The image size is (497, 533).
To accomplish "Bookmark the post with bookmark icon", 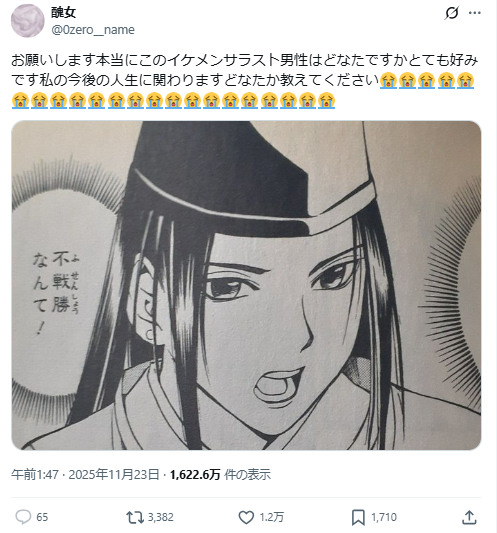I will click(358, 517).
